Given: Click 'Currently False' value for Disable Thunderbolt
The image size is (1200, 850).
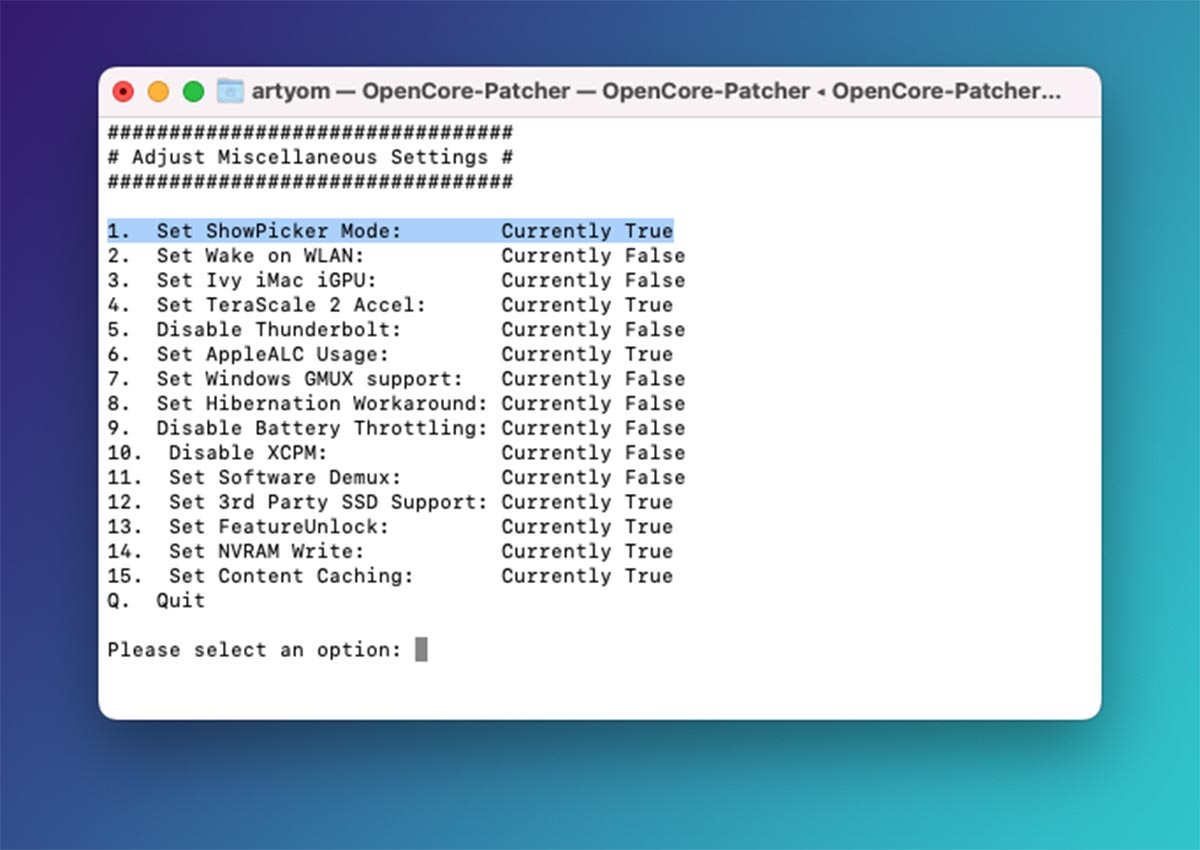Looking at the screenshot, I should tap(593, 329).
